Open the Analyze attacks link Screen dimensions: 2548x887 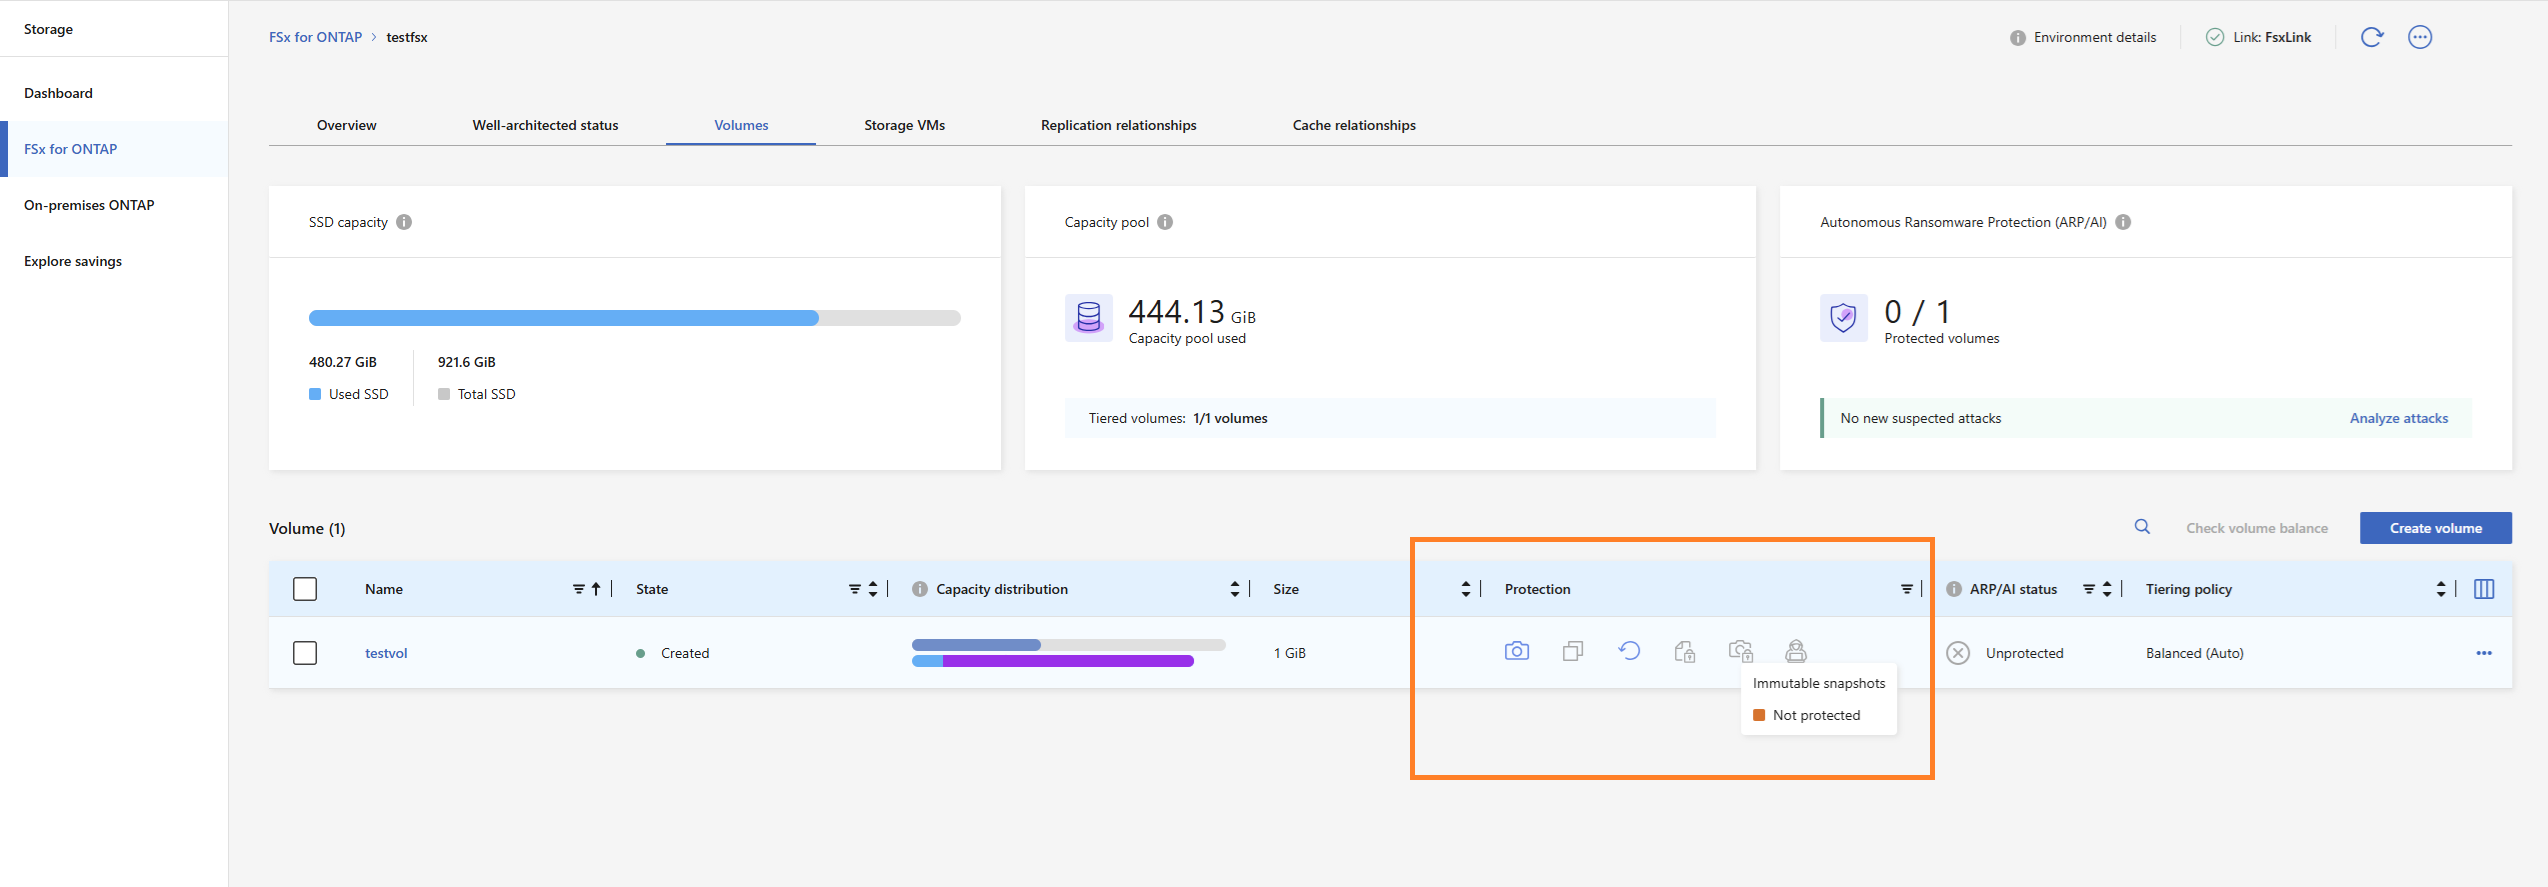[2398, 418]
